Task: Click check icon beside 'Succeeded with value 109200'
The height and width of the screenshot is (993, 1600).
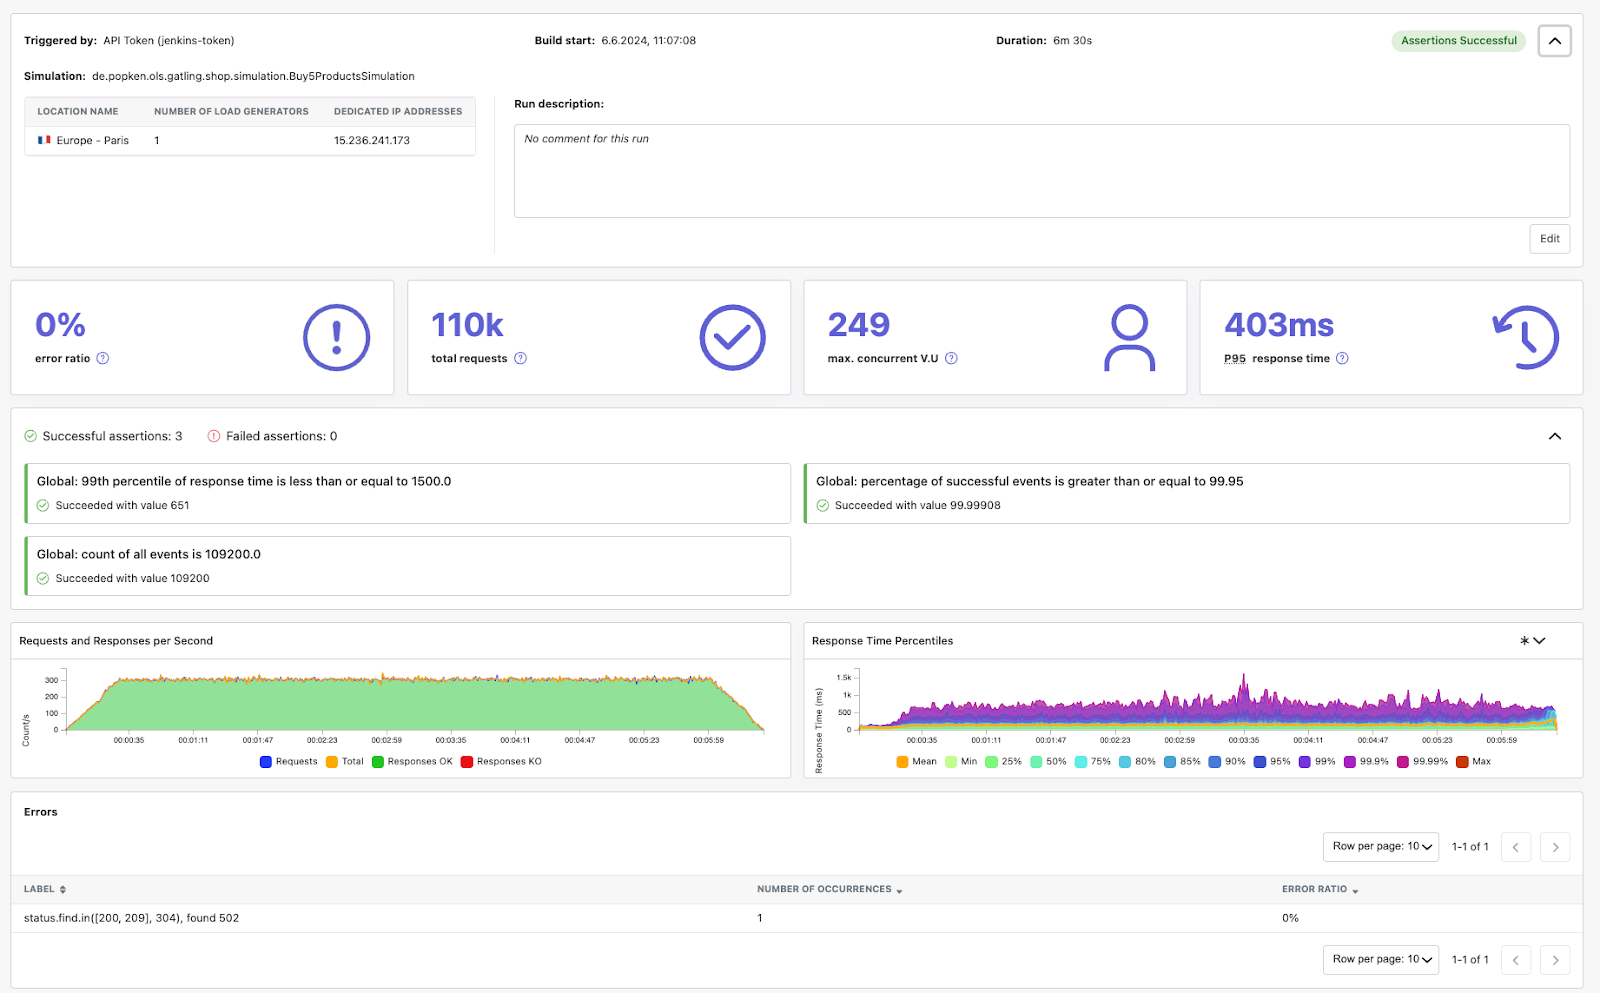Action: [43, 579]
